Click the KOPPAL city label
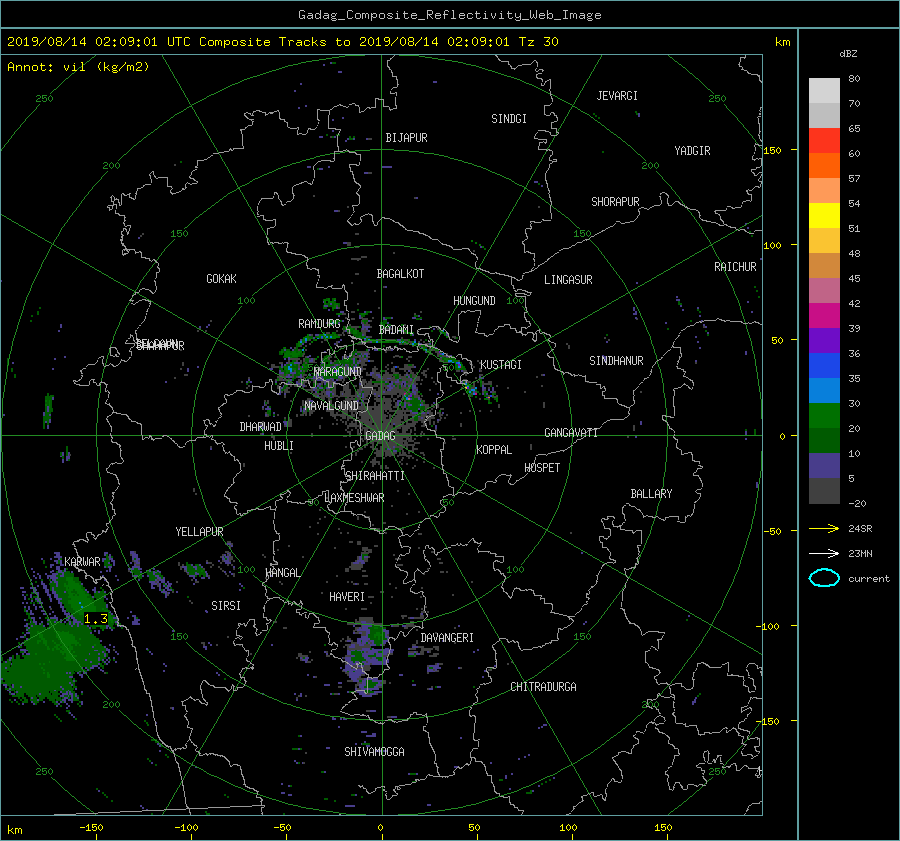 (x=494, y=450)
